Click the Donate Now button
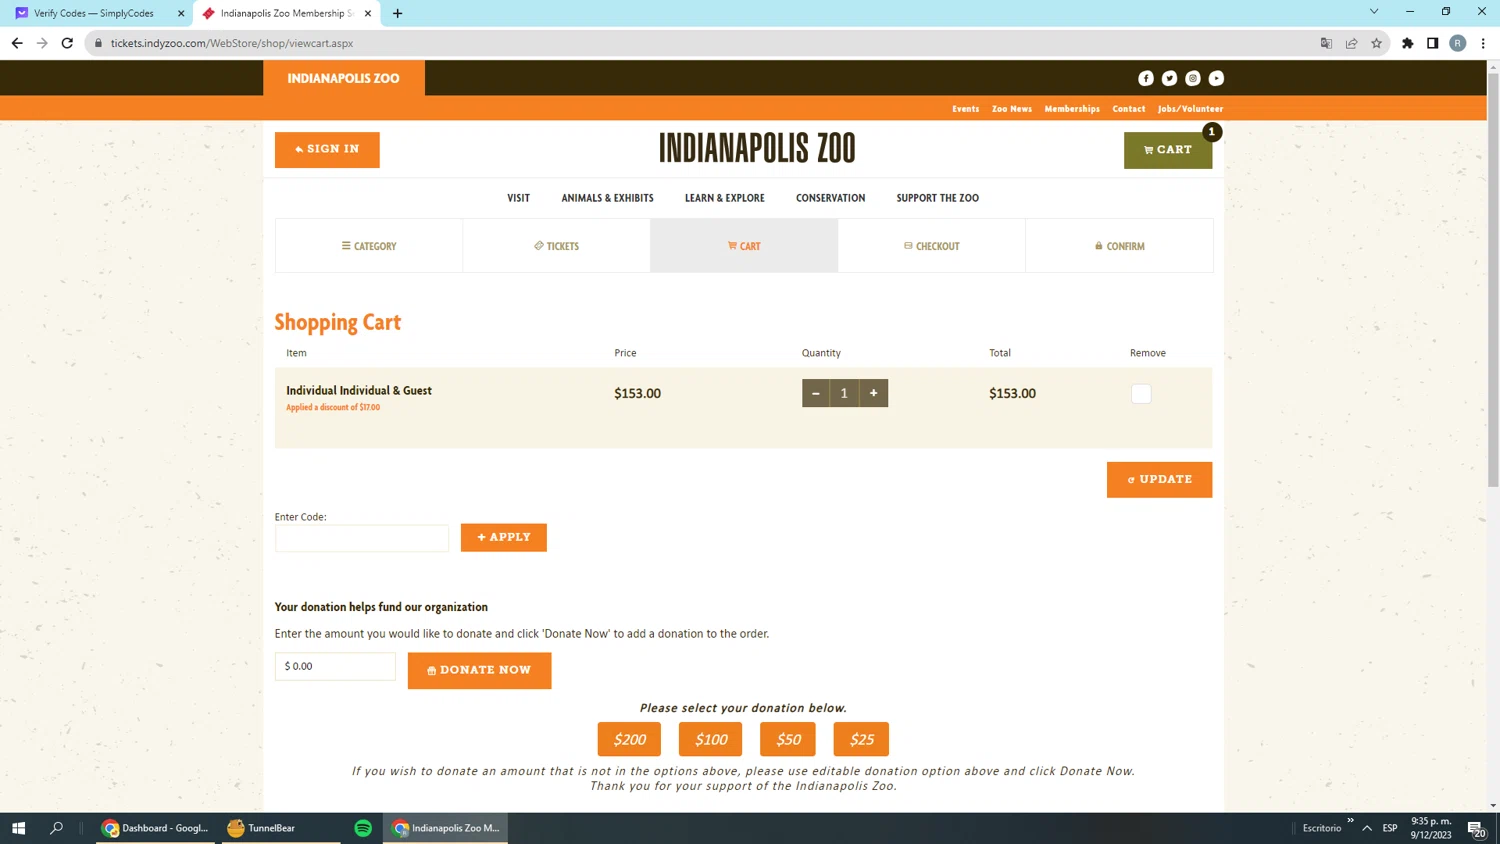1500x844 pixels. (479, 670)
